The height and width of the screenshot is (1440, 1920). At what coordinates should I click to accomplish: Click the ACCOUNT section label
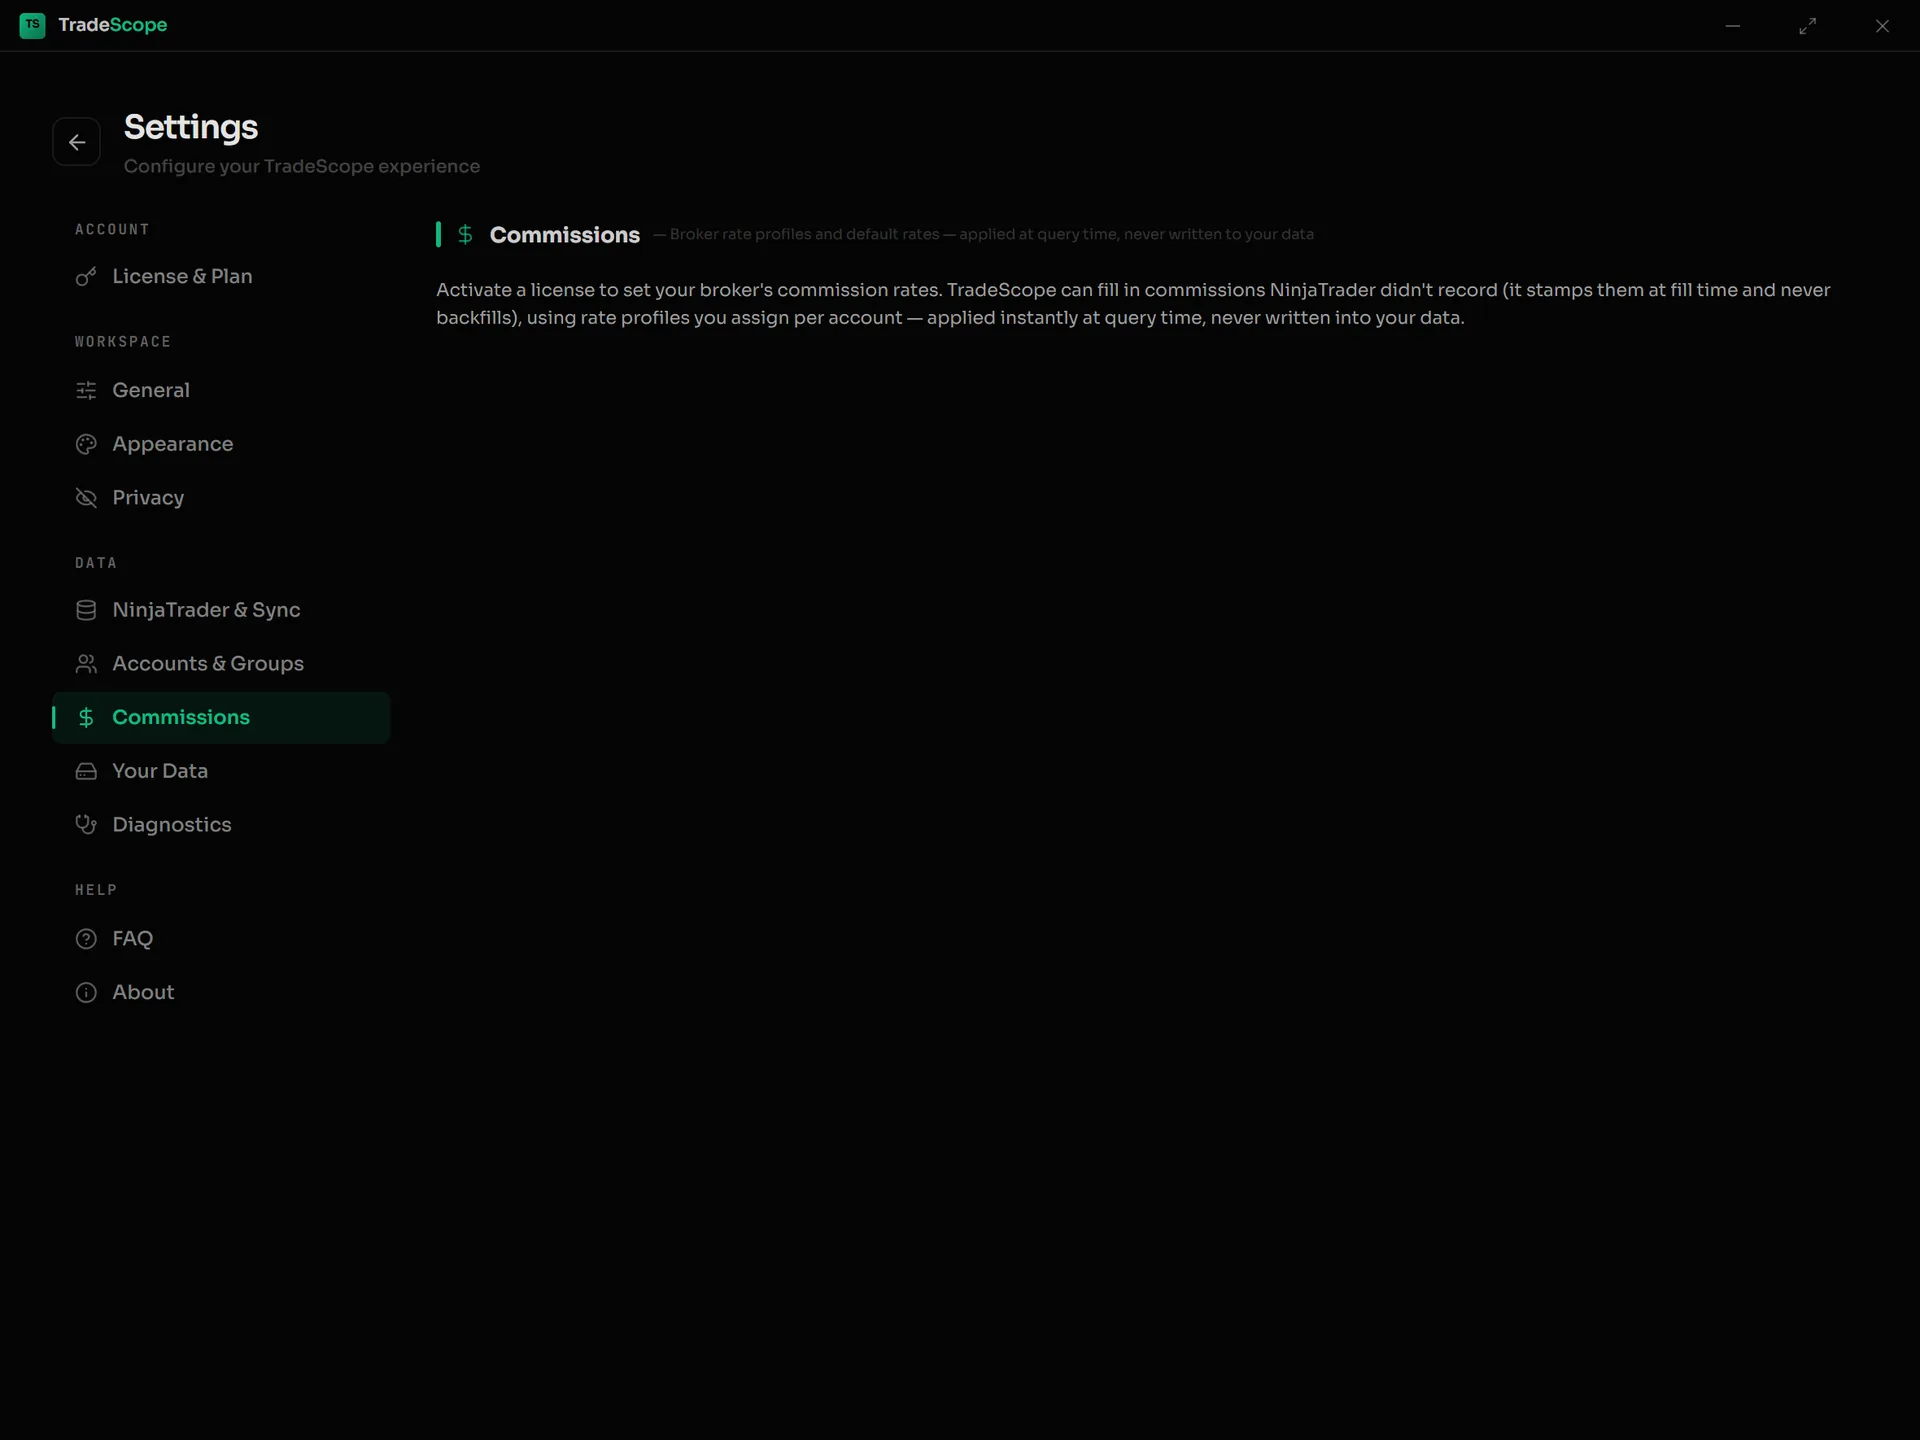pos(112,230)
